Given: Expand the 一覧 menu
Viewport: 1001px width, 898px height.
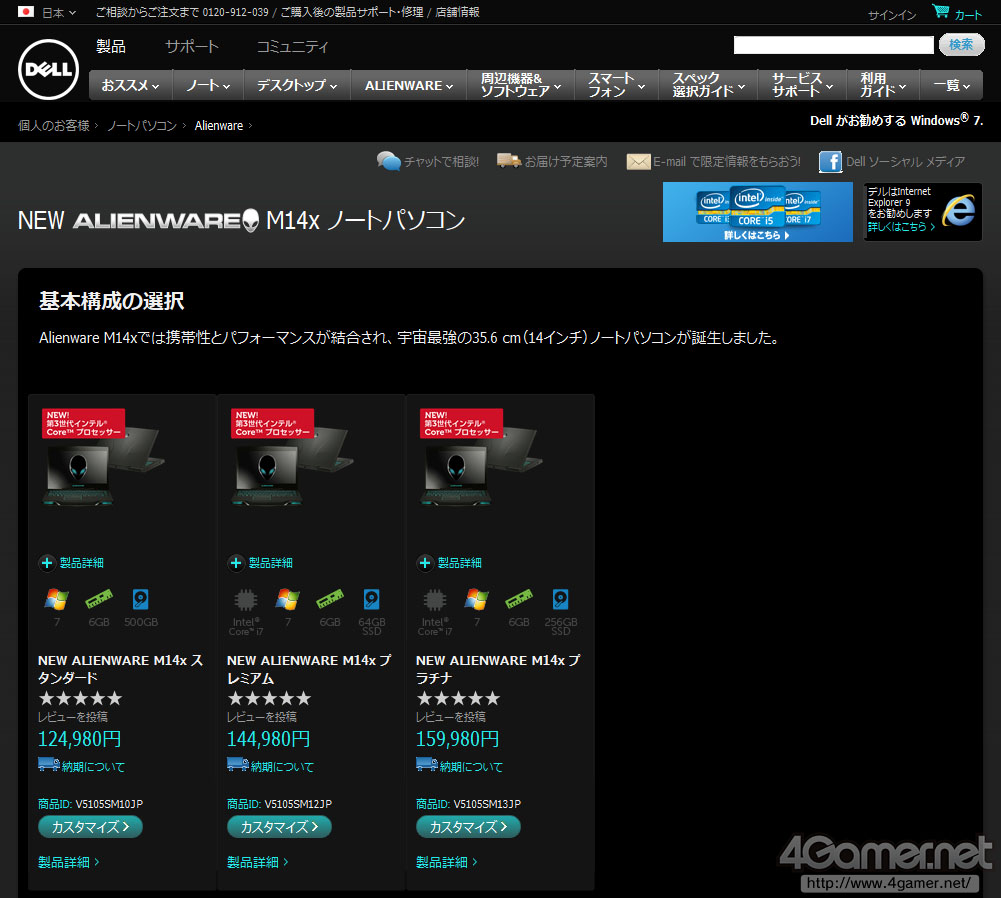Looking at the screenshot, I should tap(951, 85).
